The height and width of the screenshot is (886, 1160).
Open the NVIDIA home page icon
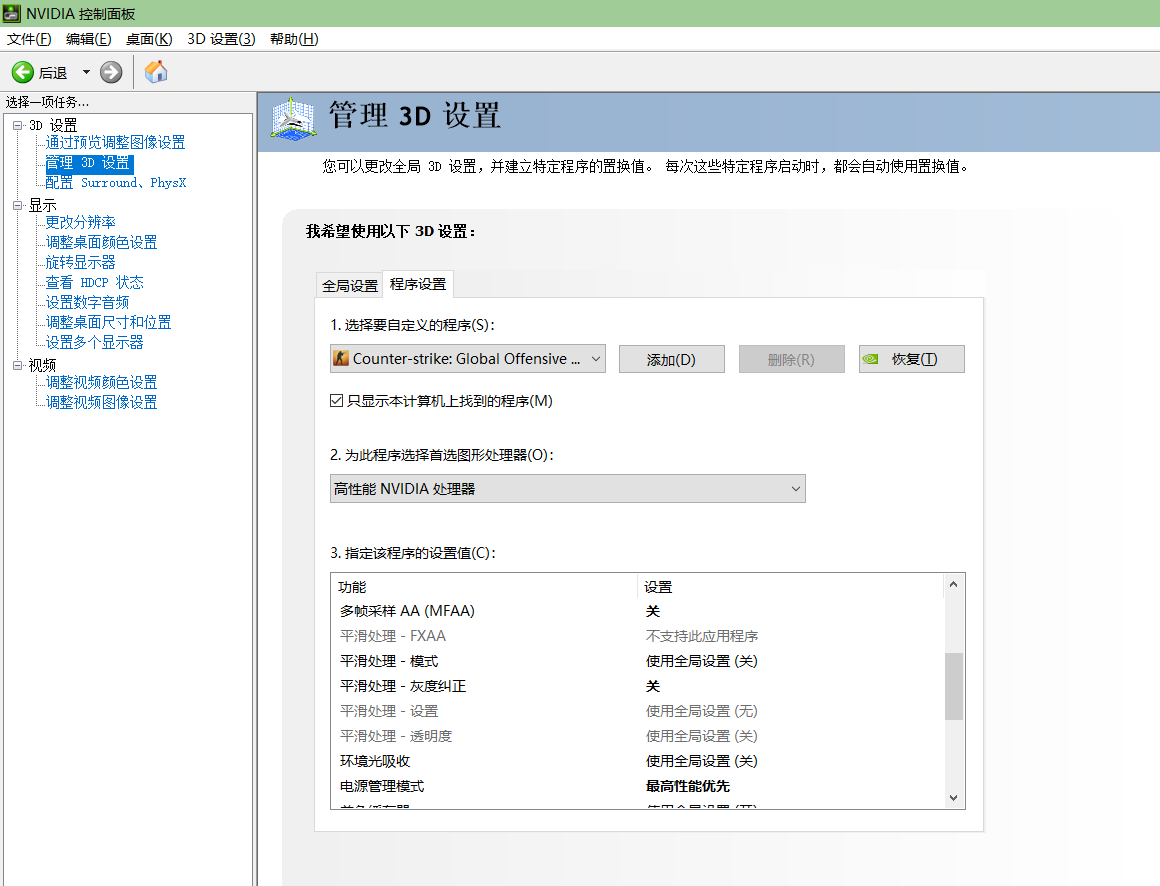tap(155, 71)
